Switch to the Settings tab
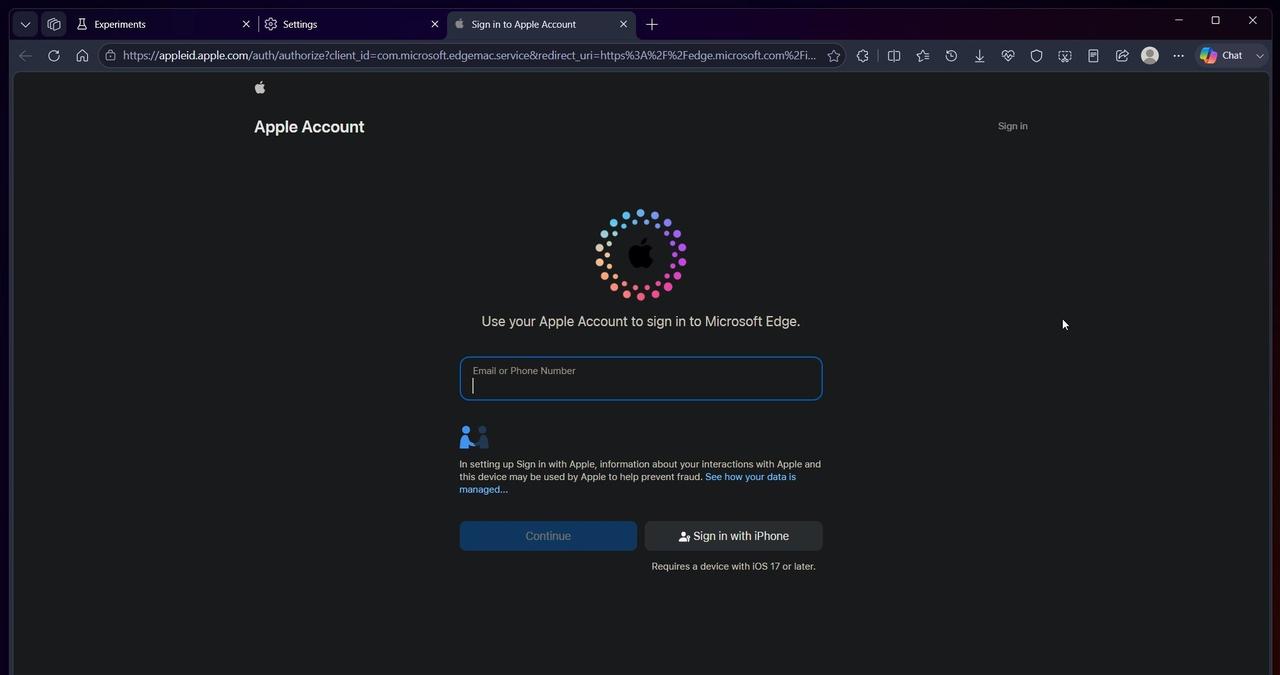 [350, 24]
